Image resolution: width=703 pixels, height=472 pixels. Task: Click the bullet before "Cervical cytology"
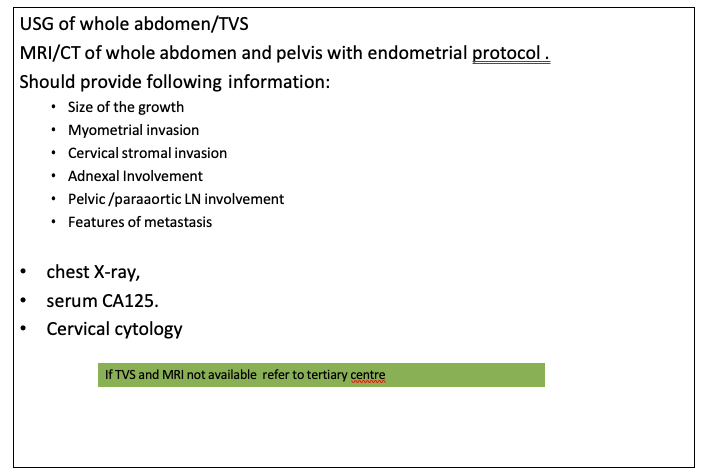pos(22,329)
